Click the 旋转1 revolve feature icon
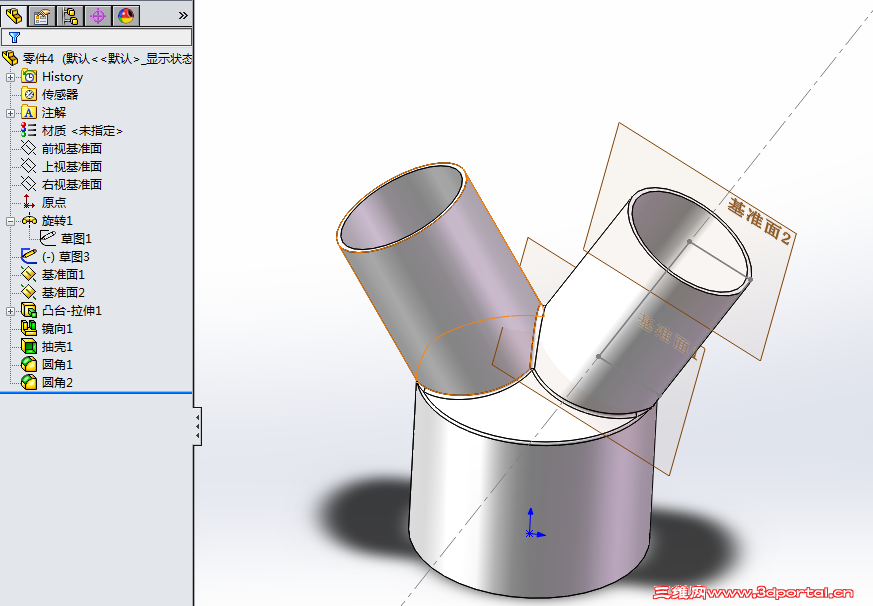The width and height of the screenshot is (873, 606). 29,220
